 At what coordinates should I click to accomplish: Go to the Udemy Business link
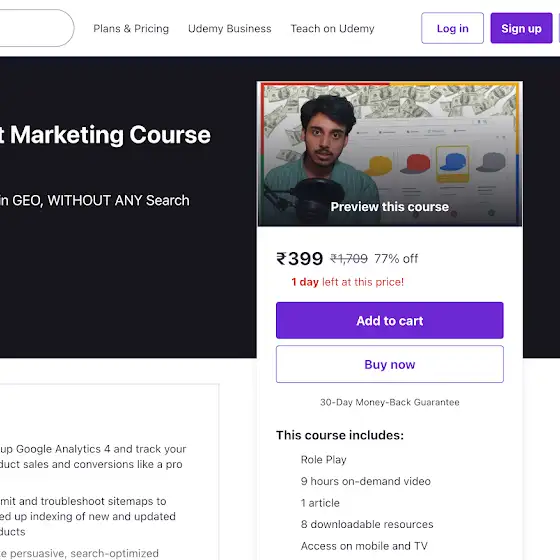[230, 29]
